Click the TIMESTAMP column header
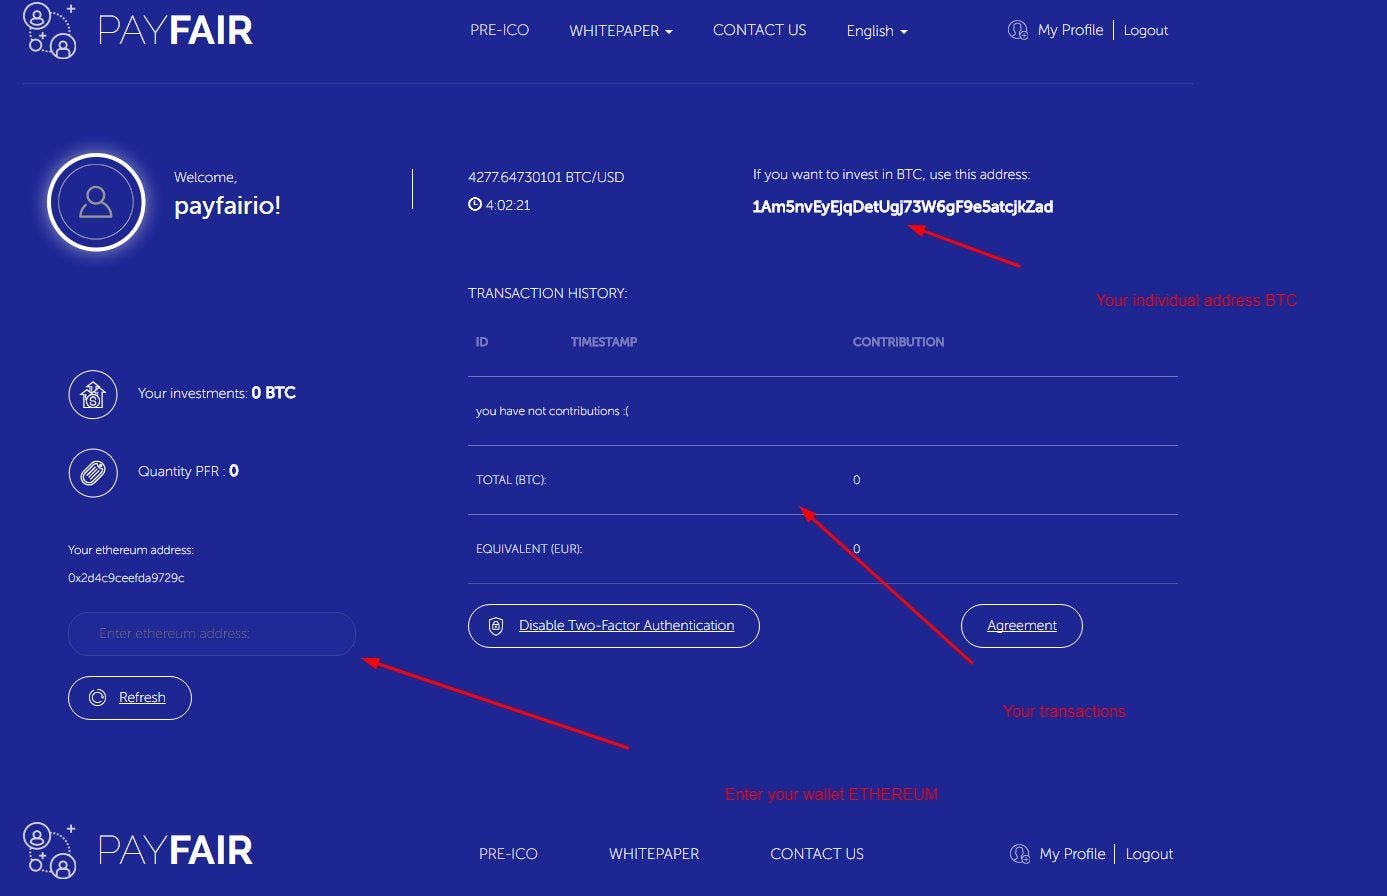 coord(604,342)
